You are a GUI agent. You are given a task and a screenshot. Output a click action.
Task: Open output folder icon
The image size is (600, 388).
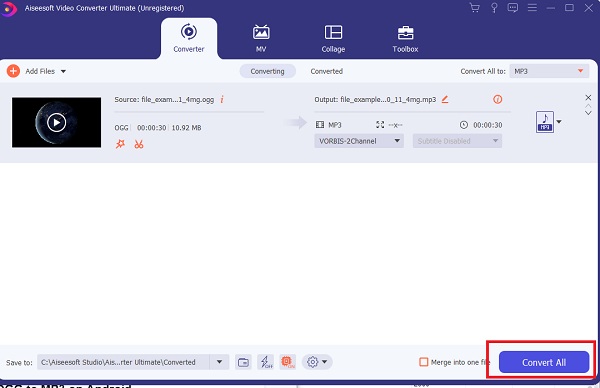(x=243, y=362)
